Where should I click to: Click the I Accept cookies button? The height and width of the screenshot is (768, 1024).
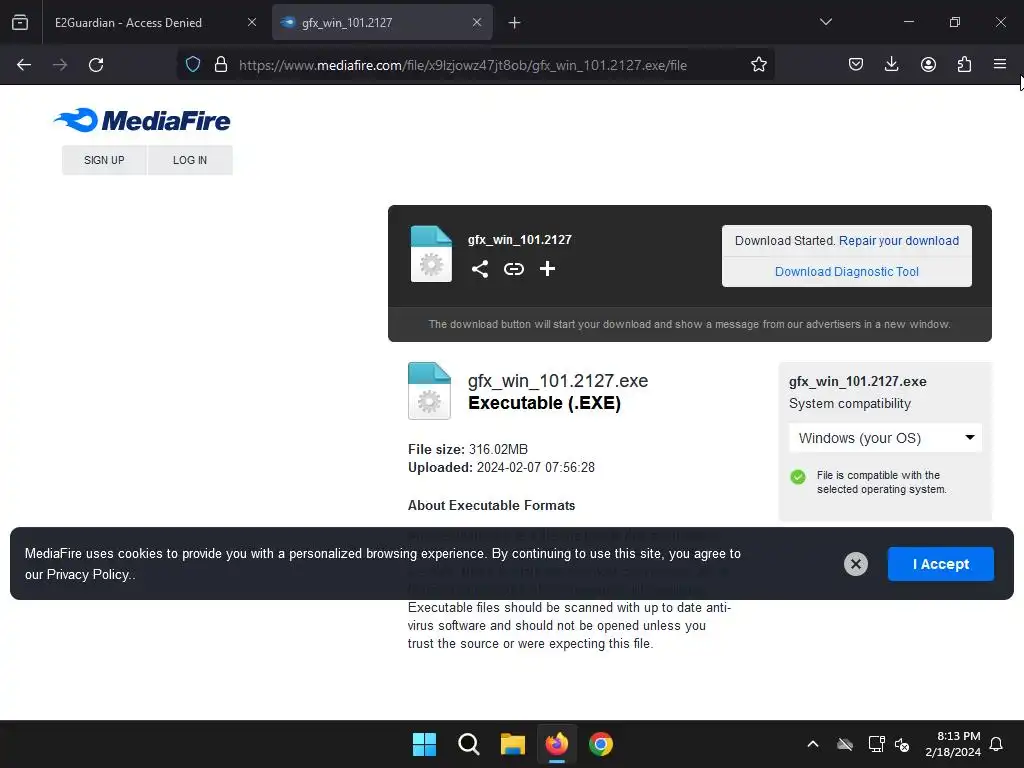coord(940,564)
